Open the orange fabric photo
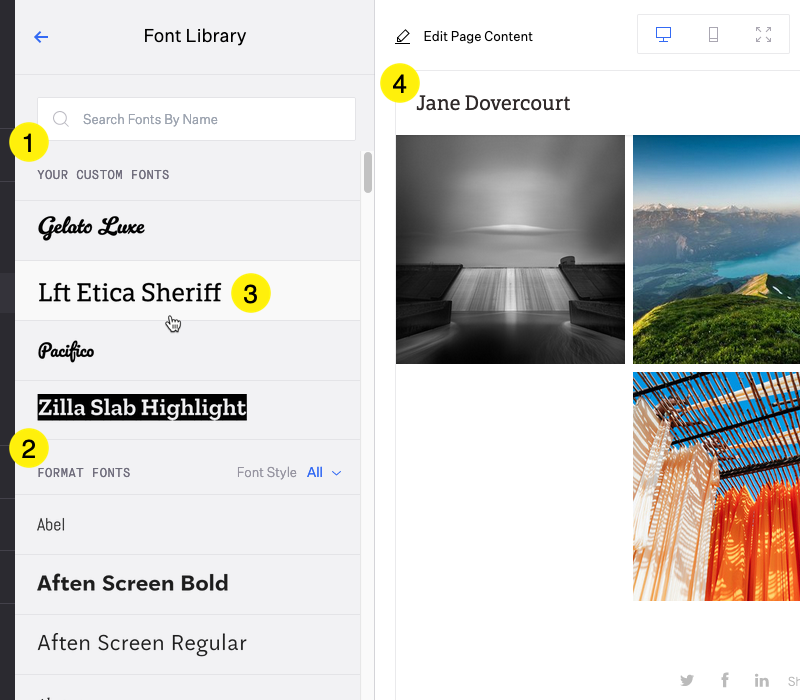The image size is (800, 700). click(x=716, y=486)
